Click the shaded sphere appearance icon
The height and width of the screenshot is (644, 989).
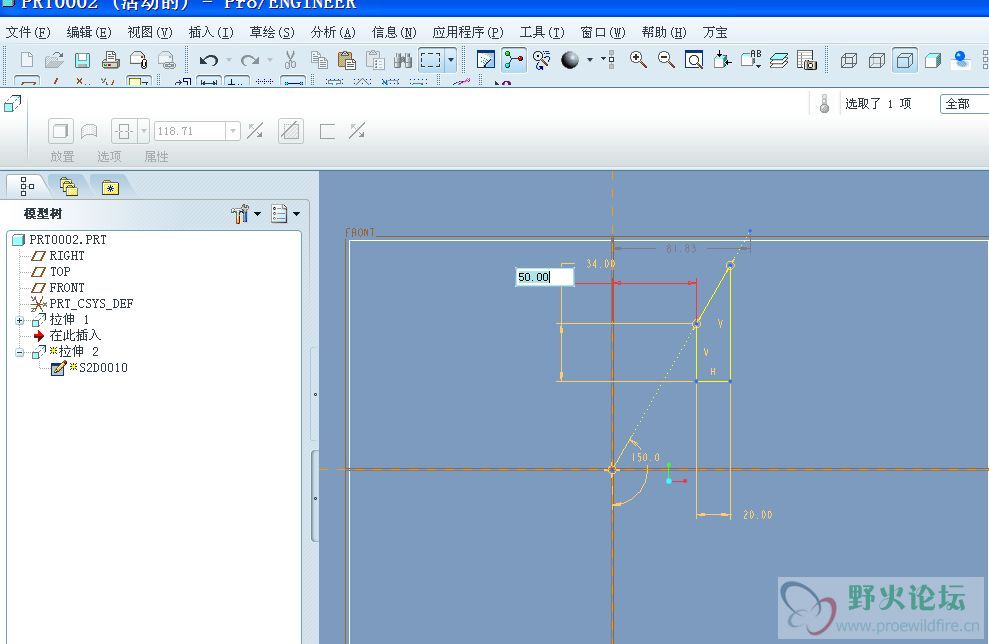[x=570, y=60]
